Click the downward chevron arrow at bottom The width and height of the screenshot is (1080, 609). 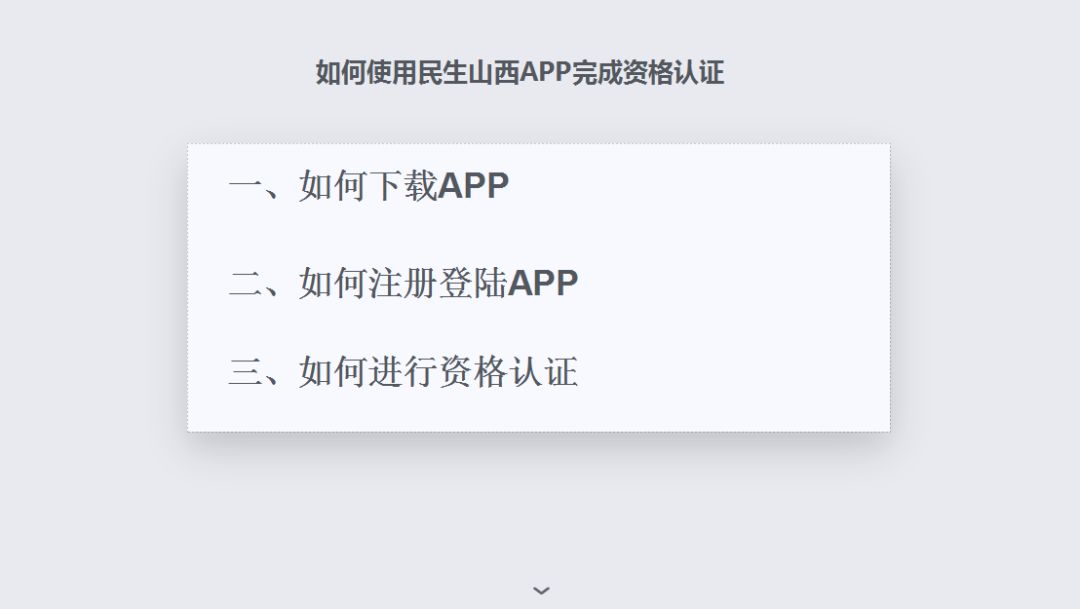click(541, 590)
